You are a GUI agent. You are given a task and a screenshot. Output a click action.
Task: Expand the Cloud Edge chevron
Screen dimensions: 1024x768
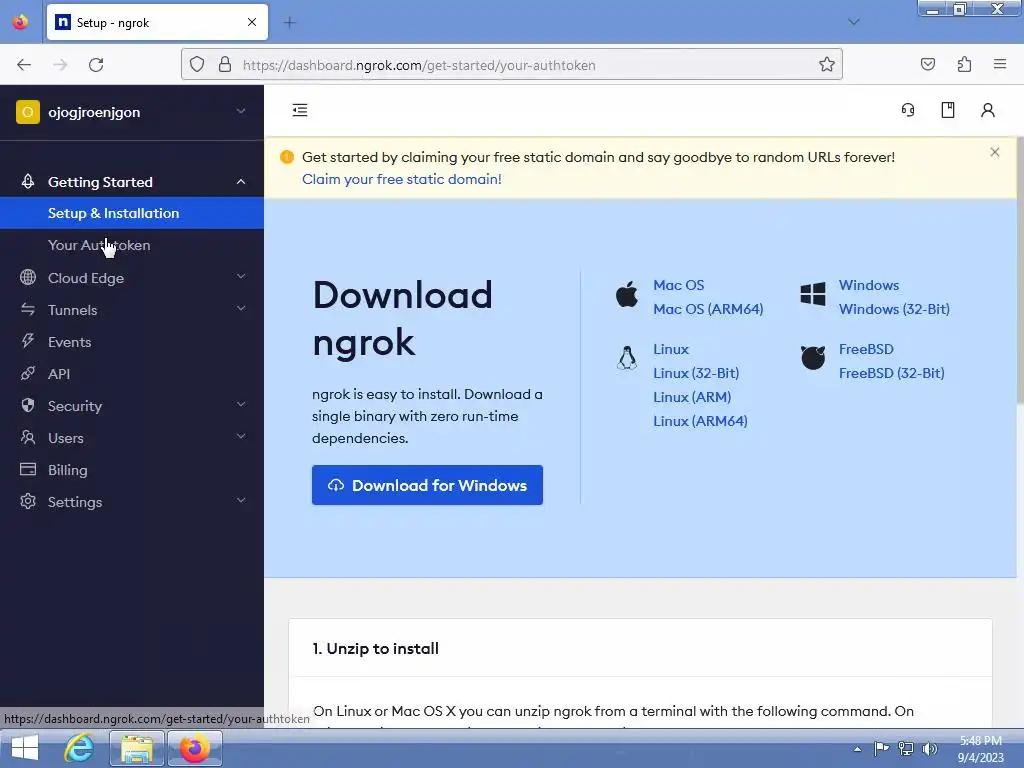click(x=241, y=277)
